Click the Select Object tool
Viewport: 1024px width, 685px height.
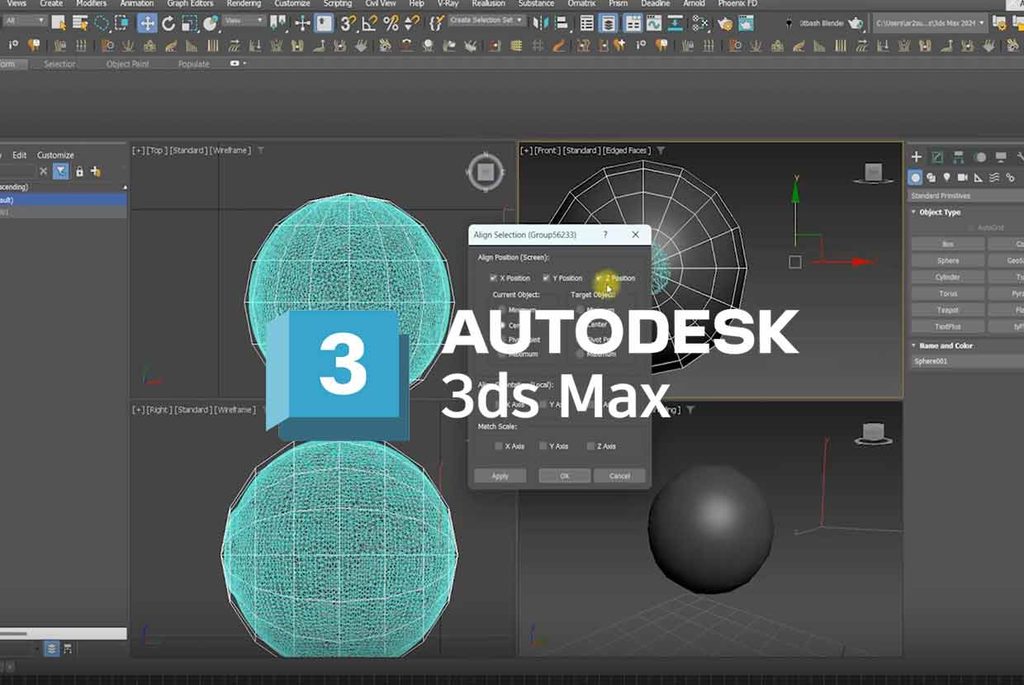pos(58,24)
